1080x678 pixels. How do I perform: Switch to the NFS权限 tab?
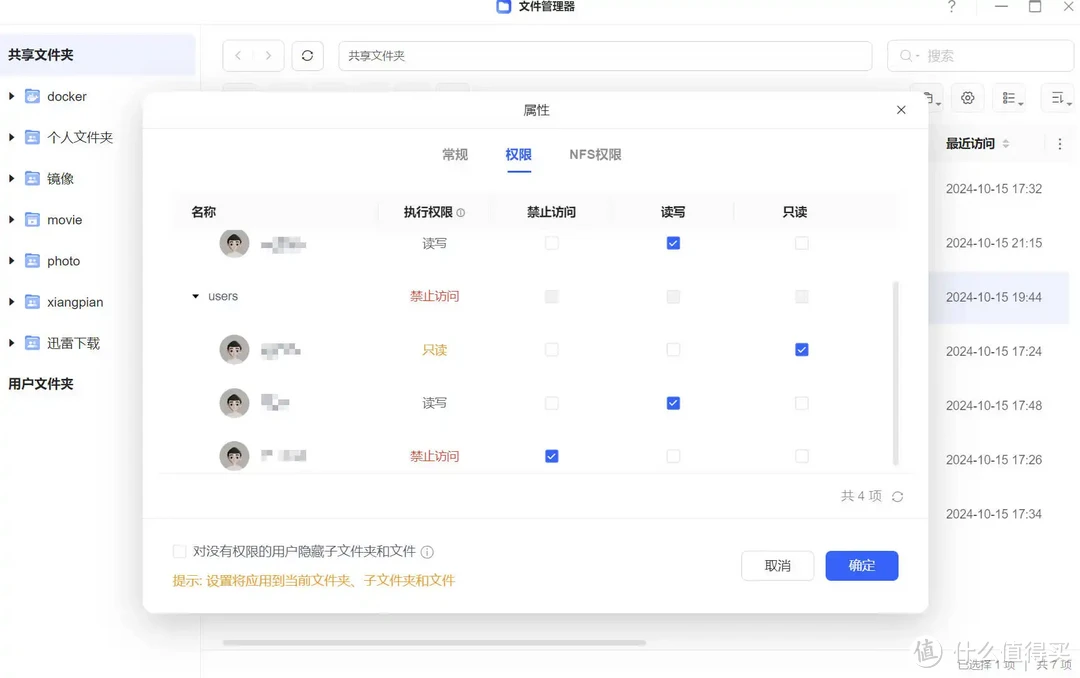594,155
